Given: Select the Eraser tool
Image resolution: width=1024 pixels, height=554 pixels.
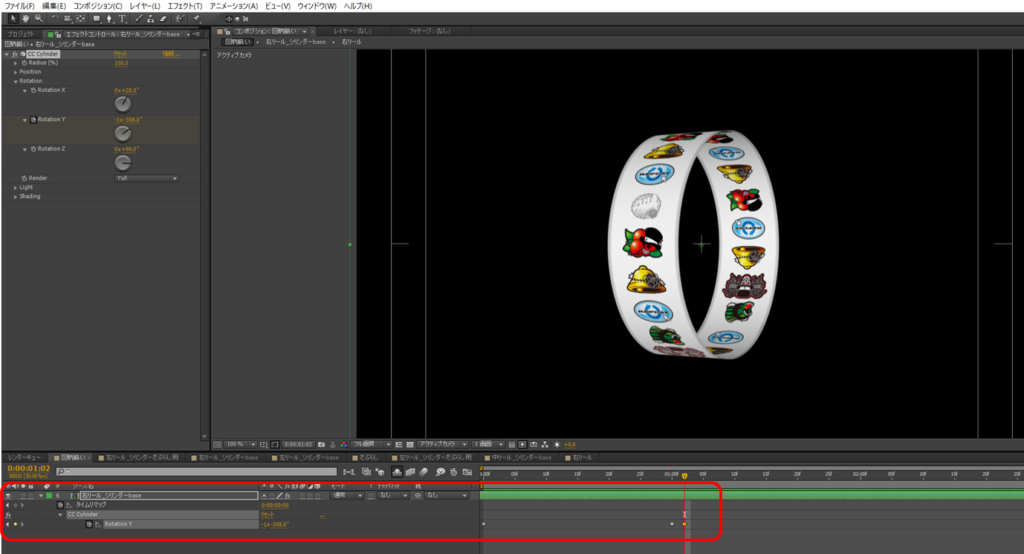Looking at the screenshot, I should 163,18.
